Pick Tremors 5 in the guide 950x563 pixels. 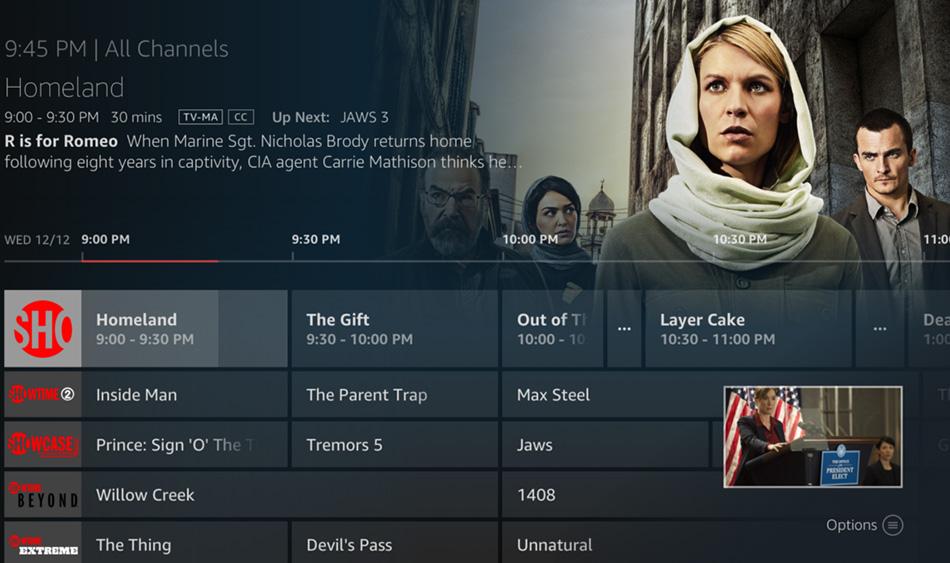[x=394, y=445]
